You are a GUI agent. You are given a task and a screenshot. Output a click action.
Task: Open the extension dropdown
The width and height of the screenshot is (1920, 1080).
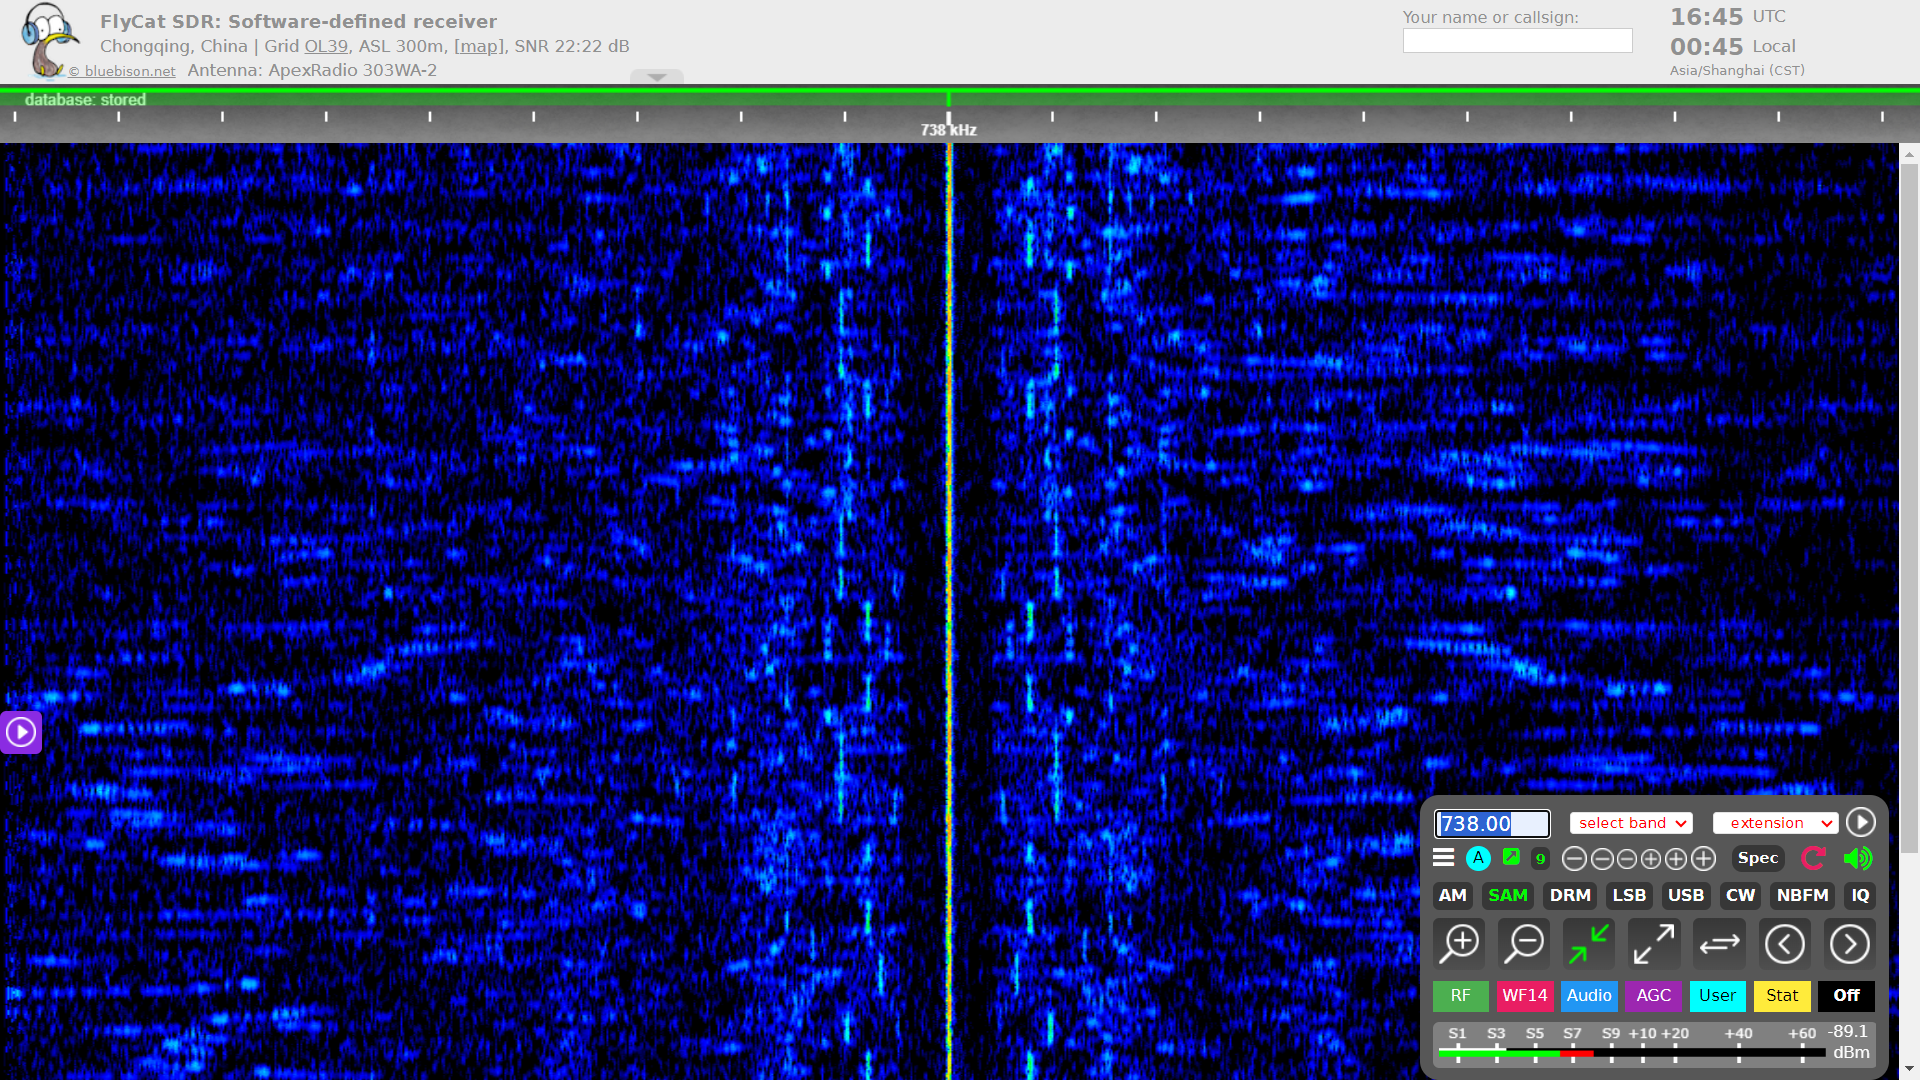click(x=1775, y=823)
